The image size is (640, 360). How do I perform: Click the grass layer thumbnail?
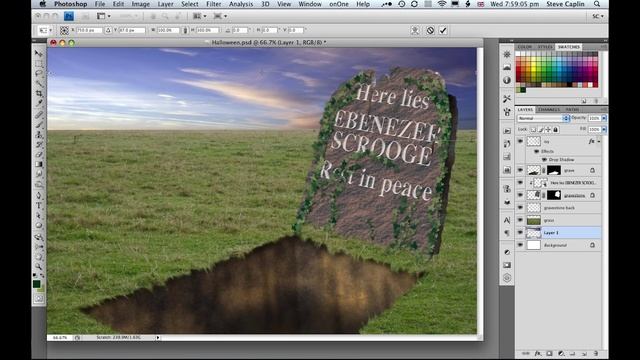pyautogui.click(x=533, y=220)
